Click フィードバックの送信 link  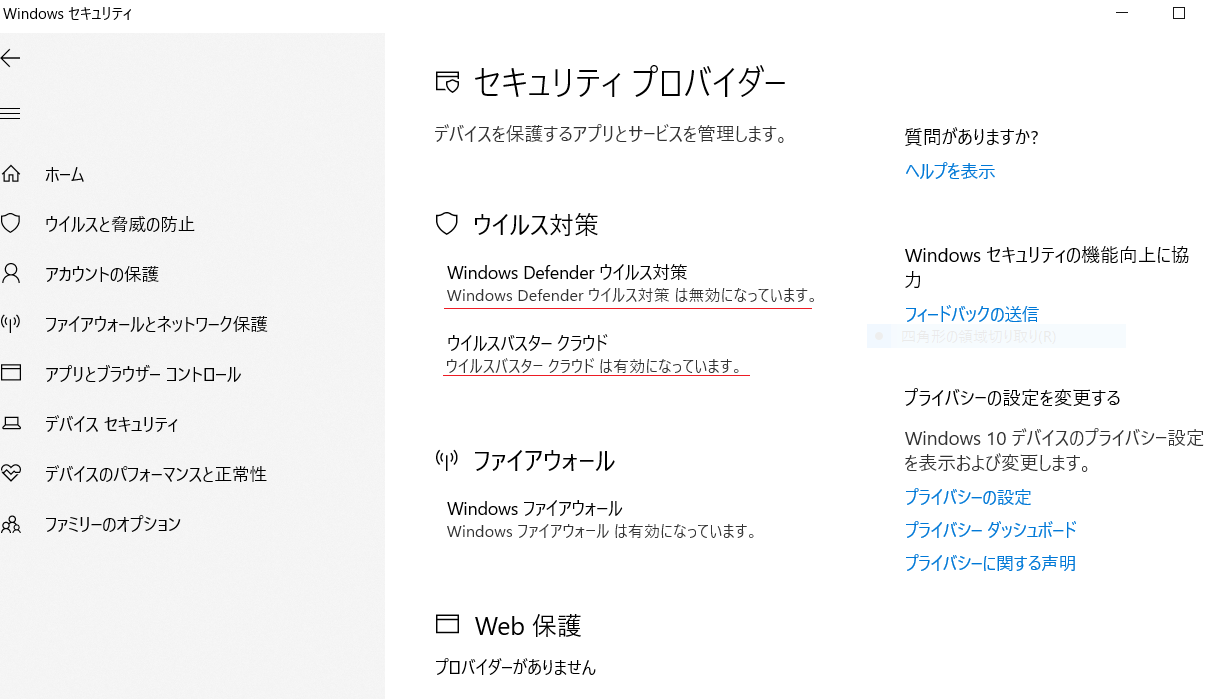pos(971,315)
